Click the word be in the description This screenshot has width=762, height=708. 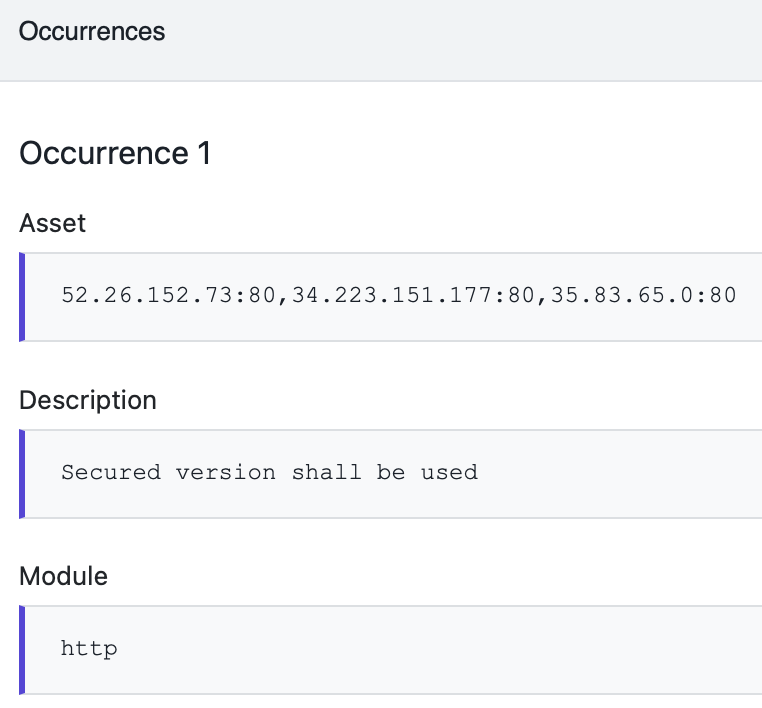(x=391, y=472)
